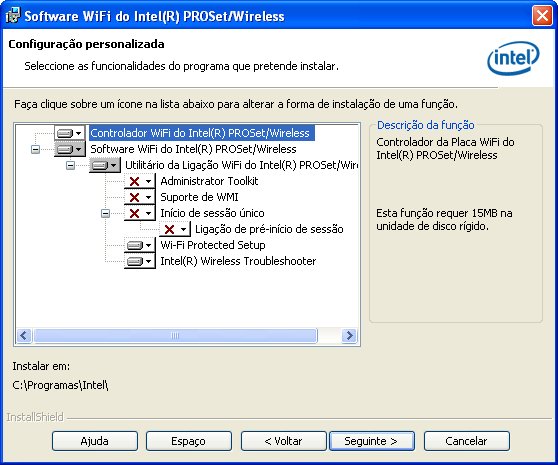Click the 'Instalar em:' label
Screen dimensions: 558x465
point(41,366)
